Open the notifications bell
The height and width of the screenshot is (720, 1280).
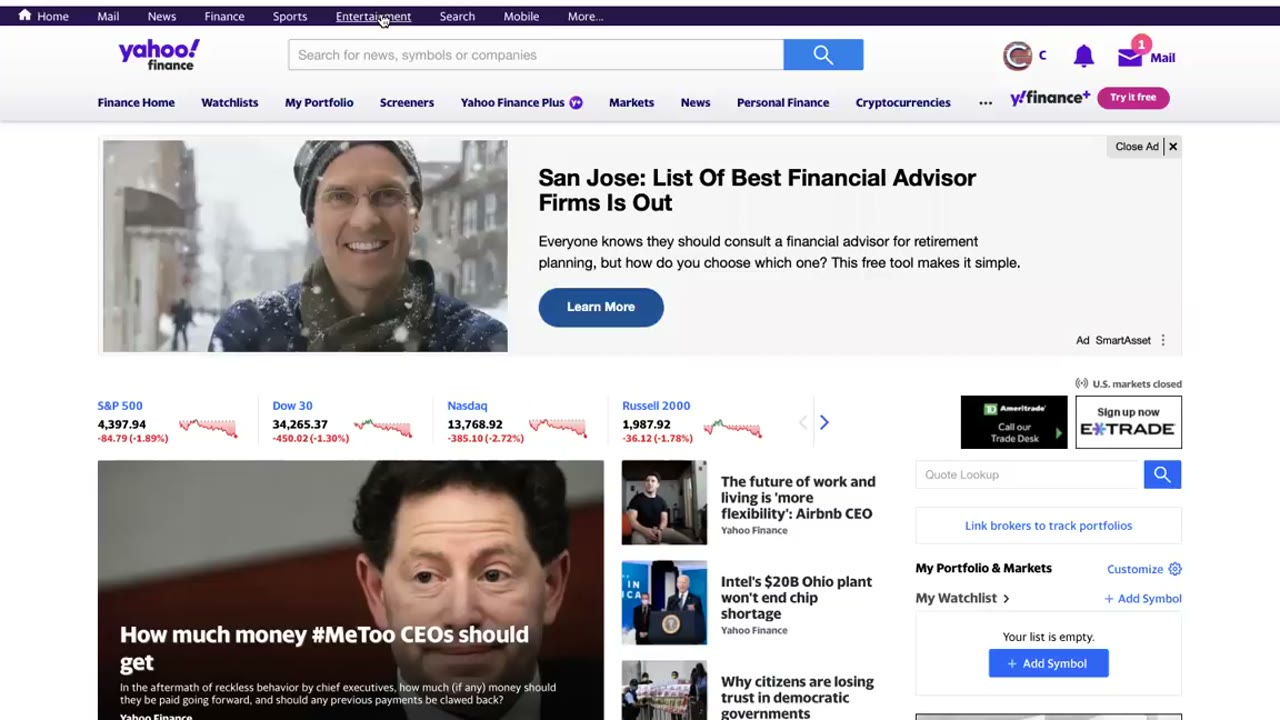[x=1083, y=57]
